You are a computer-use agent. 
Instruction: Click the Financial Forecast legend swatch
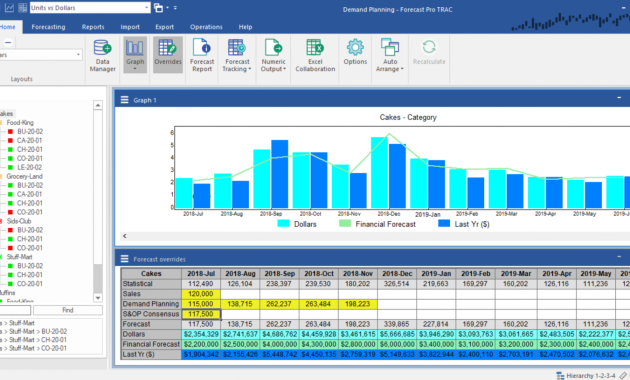(345, 223)
